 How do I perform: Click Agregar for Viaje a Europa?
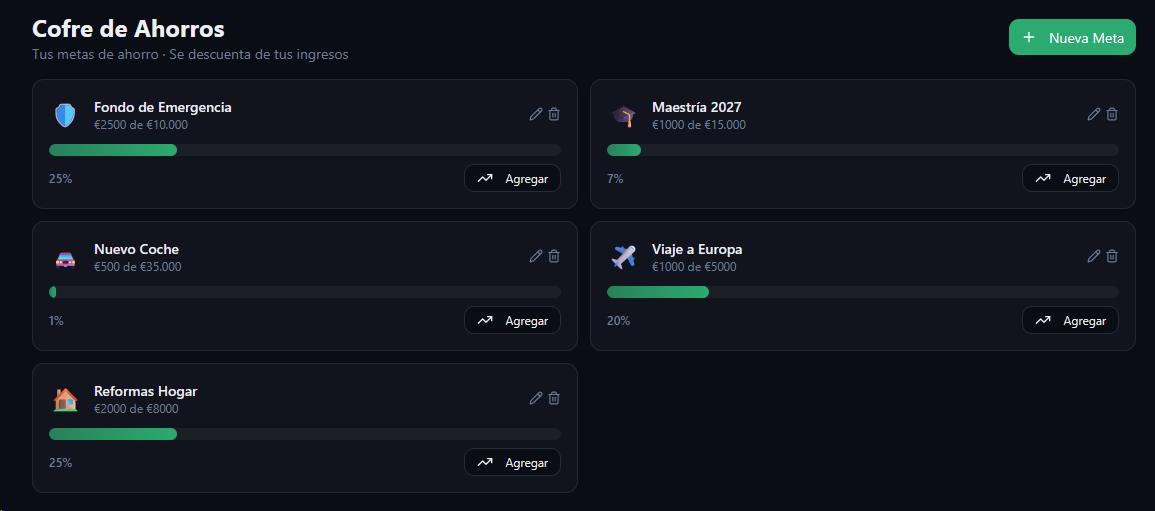point(1070,321)
